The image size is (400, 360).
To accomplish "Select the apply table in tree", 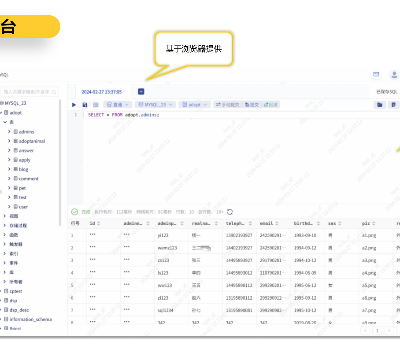I will pyautogui.click(x=24, y=160).
